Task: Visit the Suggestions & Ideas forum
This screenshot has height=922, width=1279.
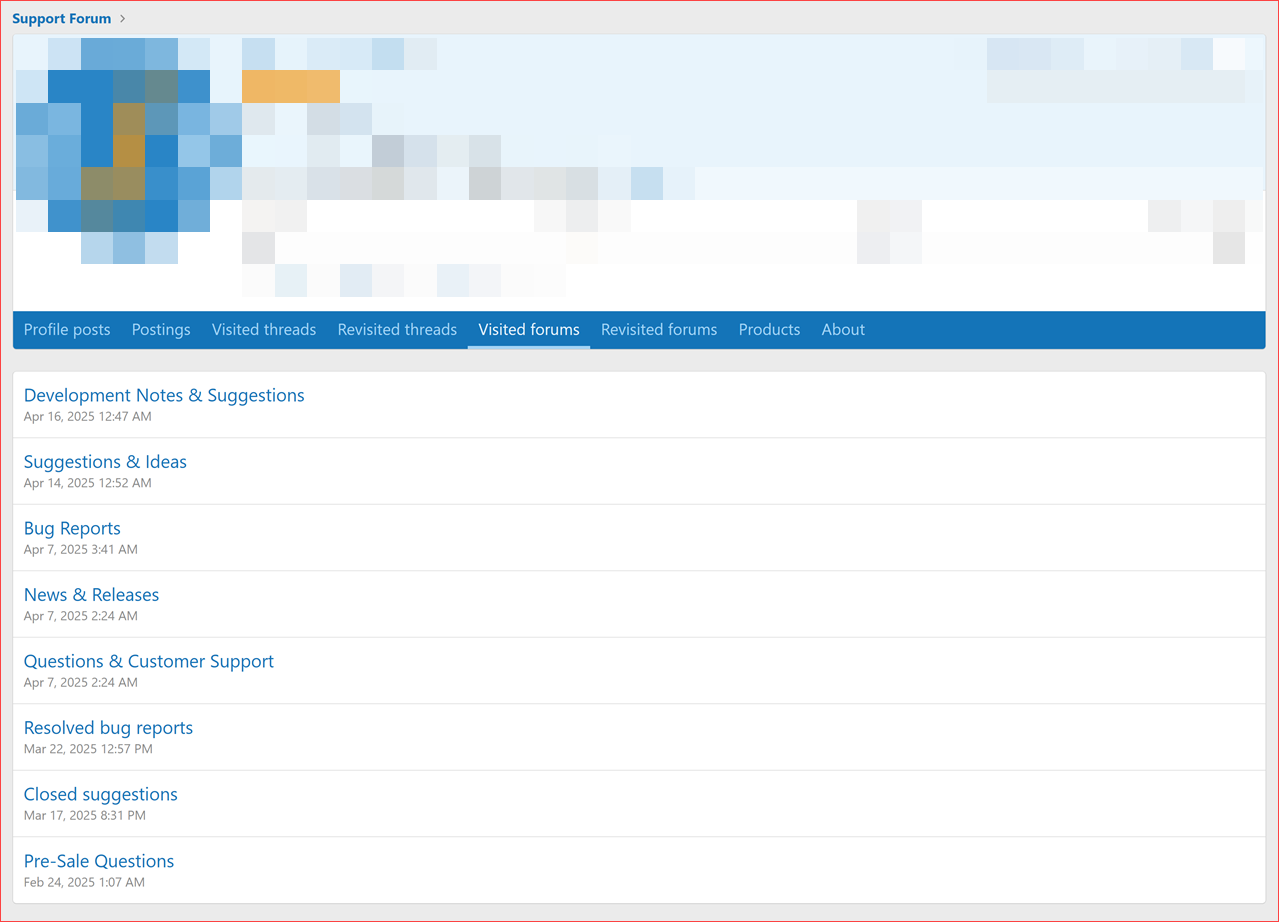Action: (104, 462)
